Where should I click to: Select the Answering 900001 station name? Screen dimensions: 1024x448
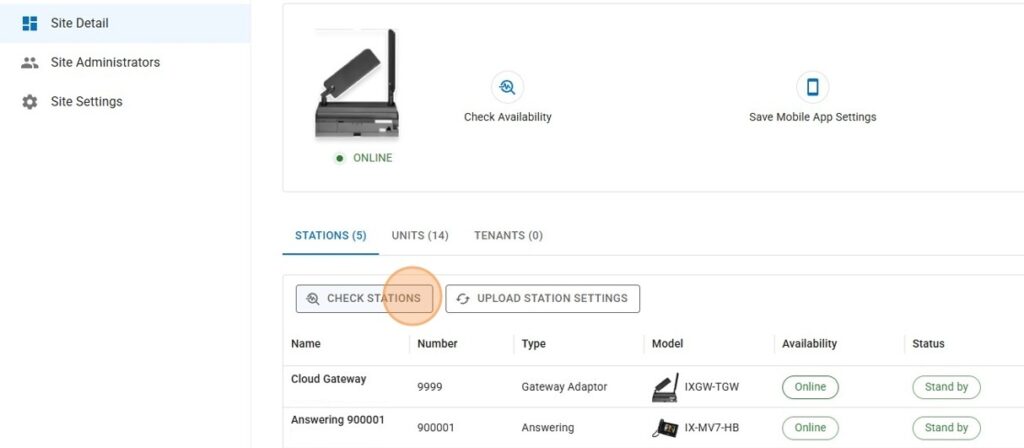pyautogui.click(x=338, y=420)
